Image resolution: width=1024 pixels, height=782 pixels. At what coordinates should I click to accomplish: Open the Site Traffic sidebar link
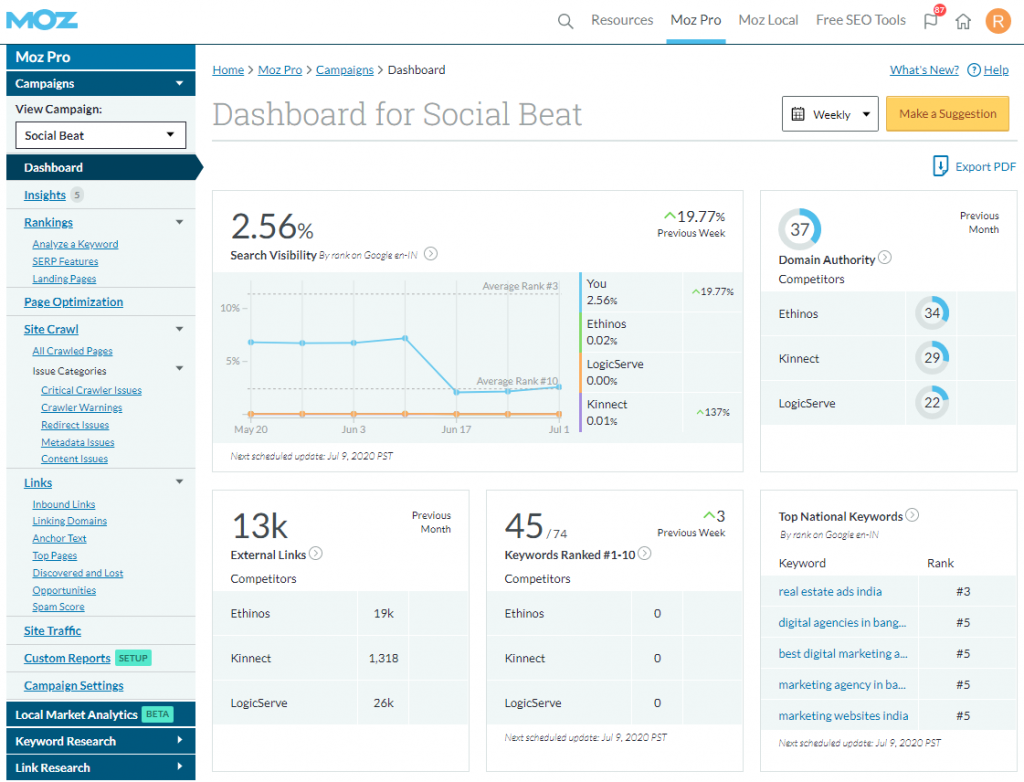coord(52,631)
